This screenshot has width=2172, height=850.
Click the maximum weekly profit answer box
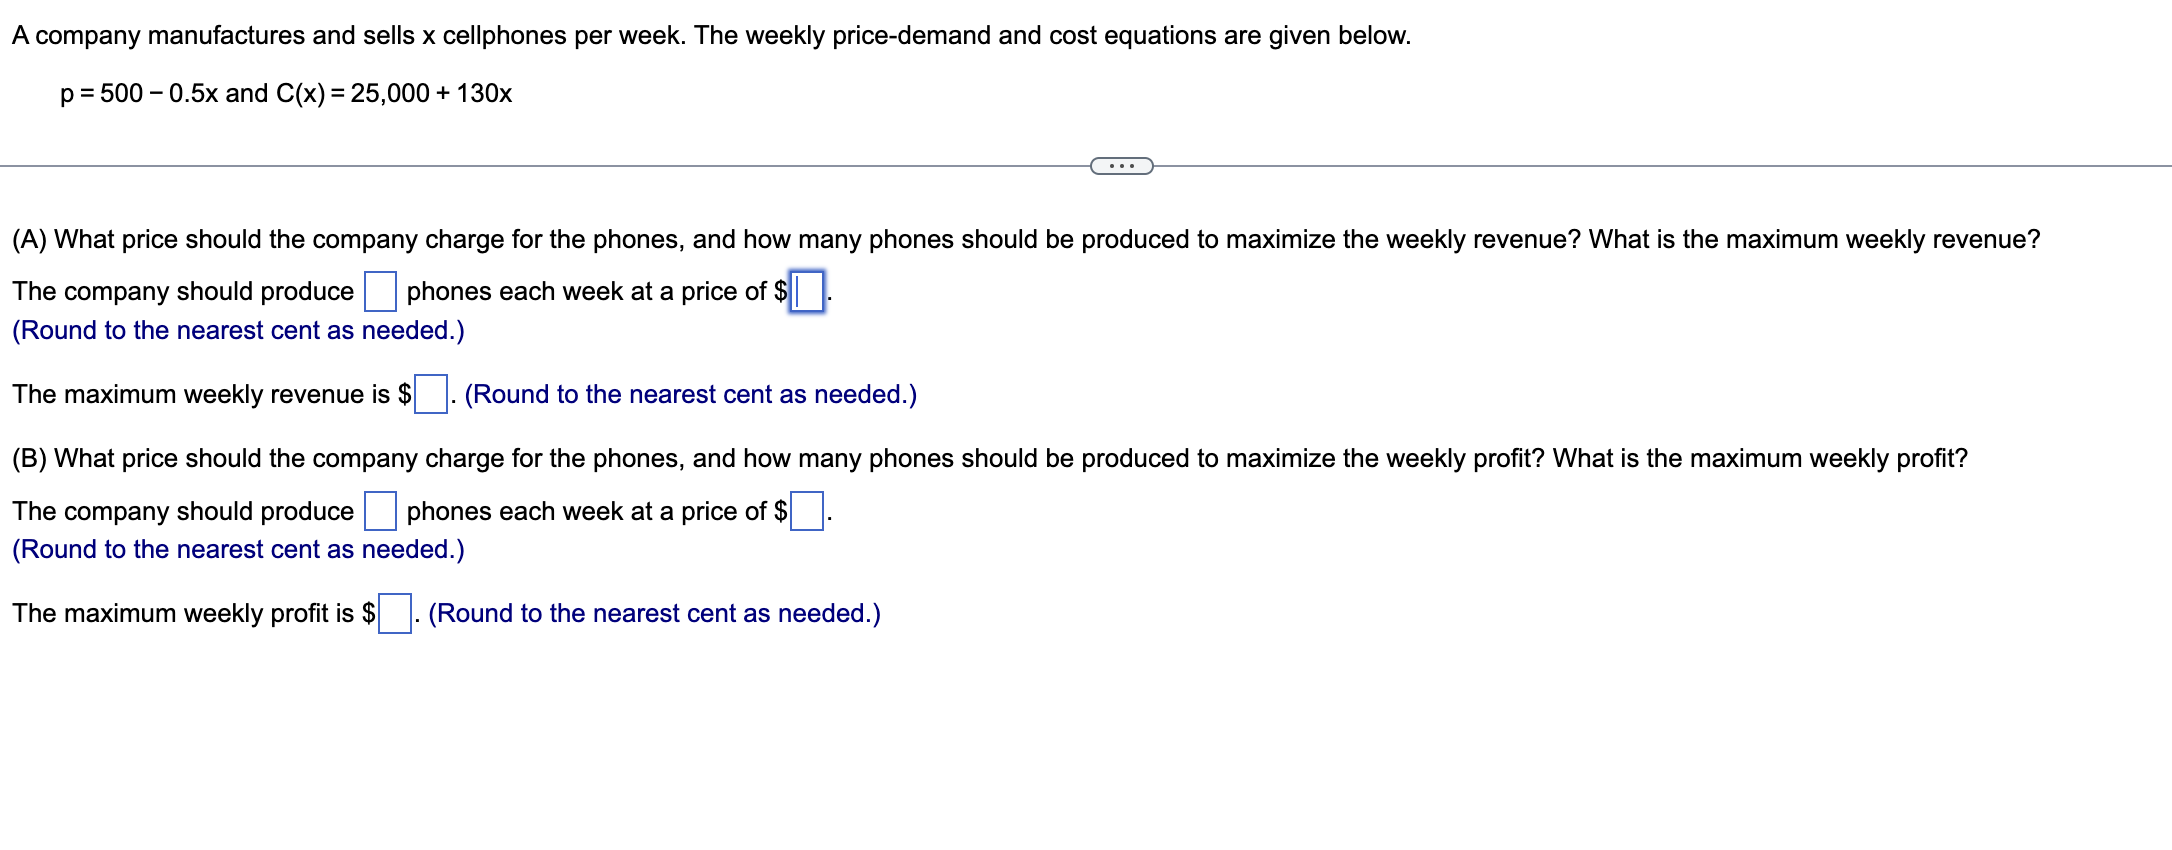tap(392, 612)
